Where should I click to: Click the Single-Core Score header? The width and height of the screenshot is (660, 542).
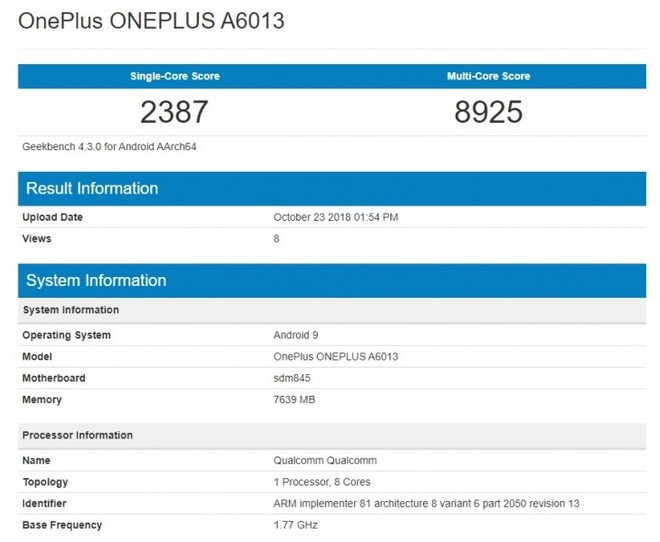[175, 76]
